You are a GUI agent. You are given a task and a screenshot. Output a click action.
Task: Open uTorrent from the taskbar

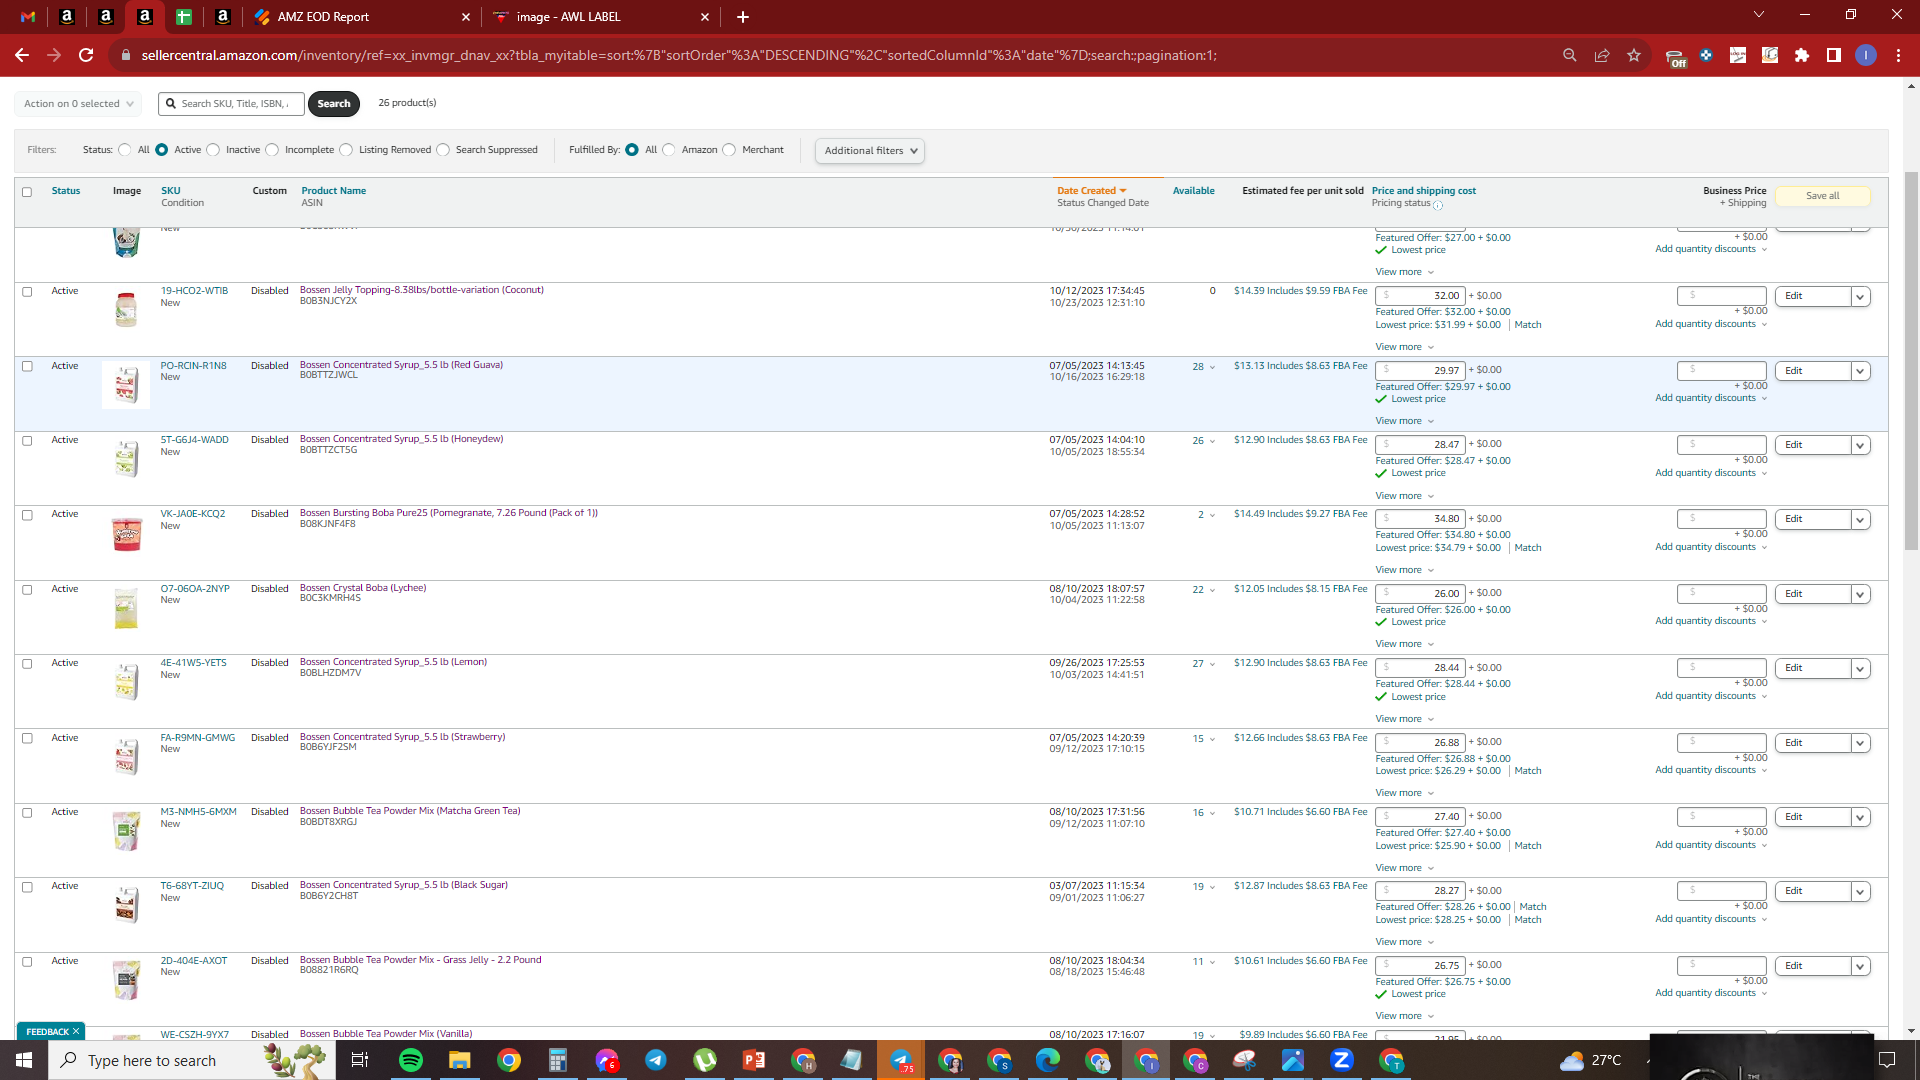pyautogui.click(x=704, y=1060)
